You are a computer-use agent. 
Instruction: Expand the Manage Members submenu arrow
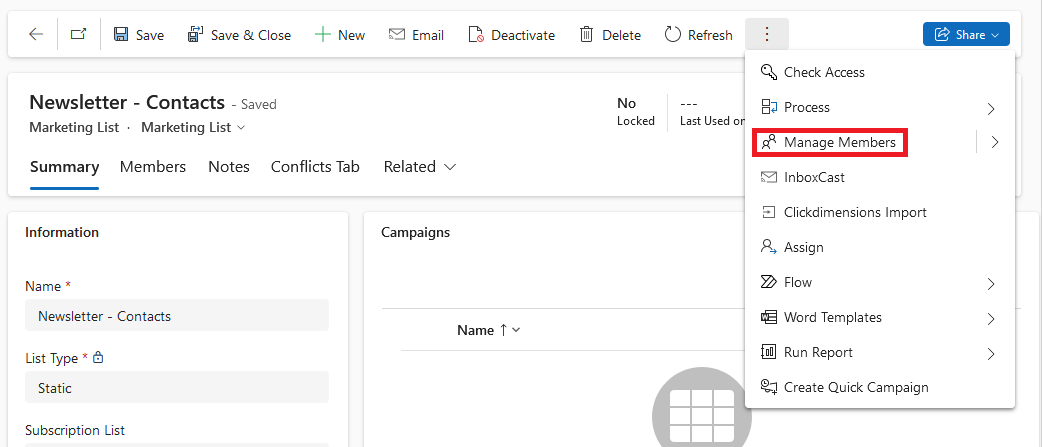(x=995, y=142)
